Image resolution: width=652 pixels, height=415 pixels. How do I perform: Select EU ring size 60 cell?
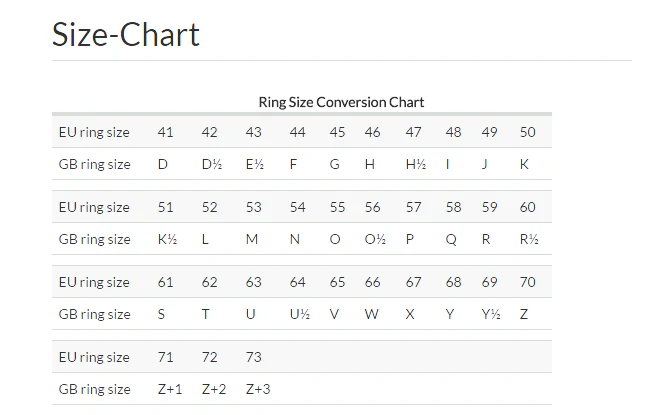coord(528,207)
